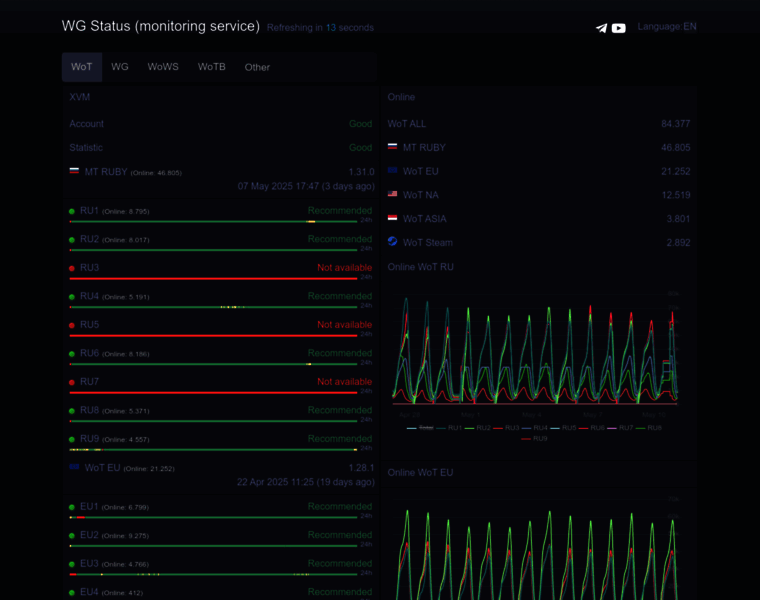The width and height of the screenshot is (760, 600).
Task: Open the Language: EN selector
Action: (667, 27)
